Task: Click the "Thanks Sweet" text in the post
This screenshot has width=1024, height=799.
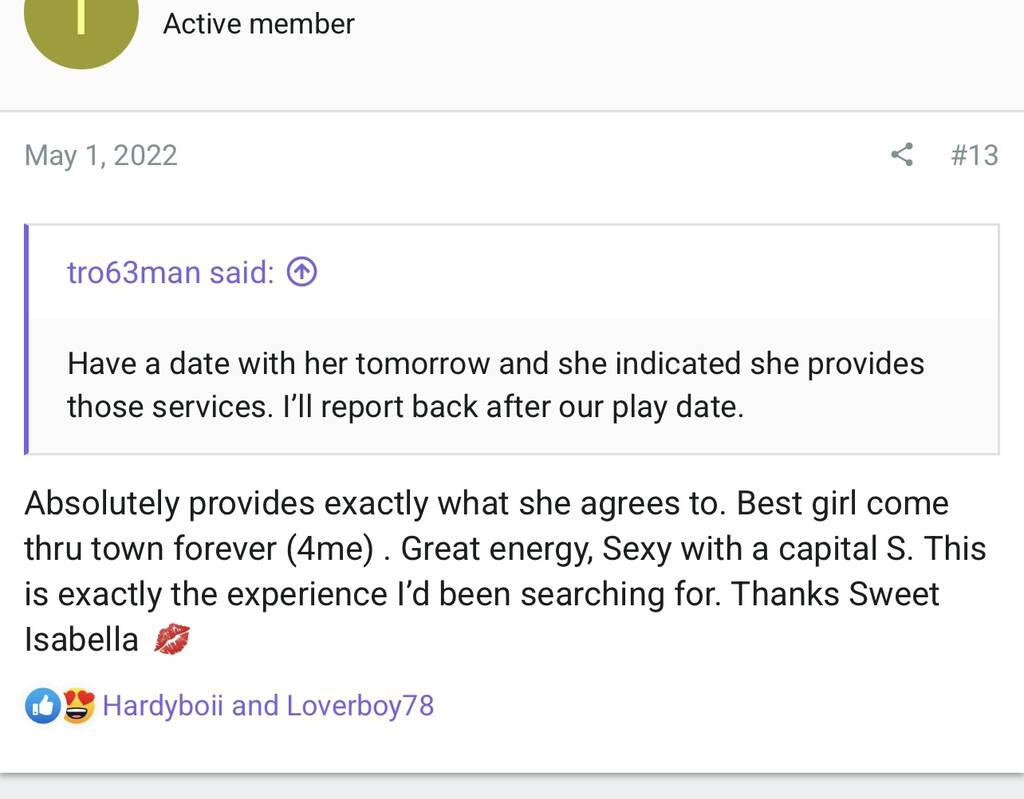Action: coord(835,594)
